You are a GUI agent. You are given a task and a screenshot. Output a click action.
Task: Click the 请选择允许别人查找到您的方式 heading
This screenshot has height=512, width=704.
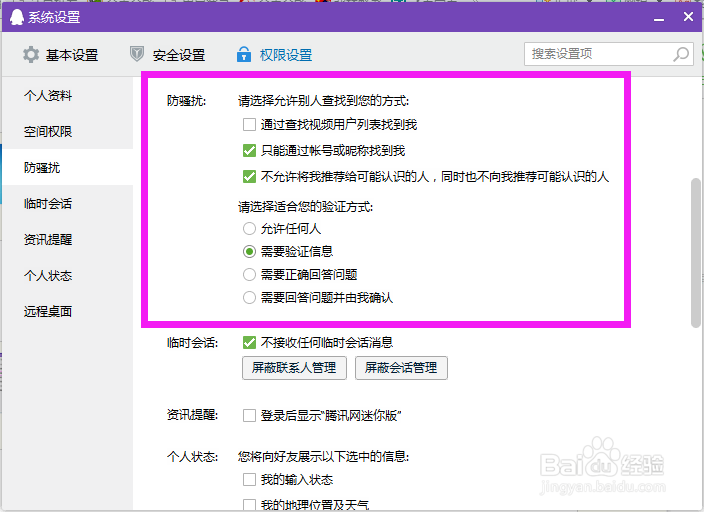click(x=323, y=101)
